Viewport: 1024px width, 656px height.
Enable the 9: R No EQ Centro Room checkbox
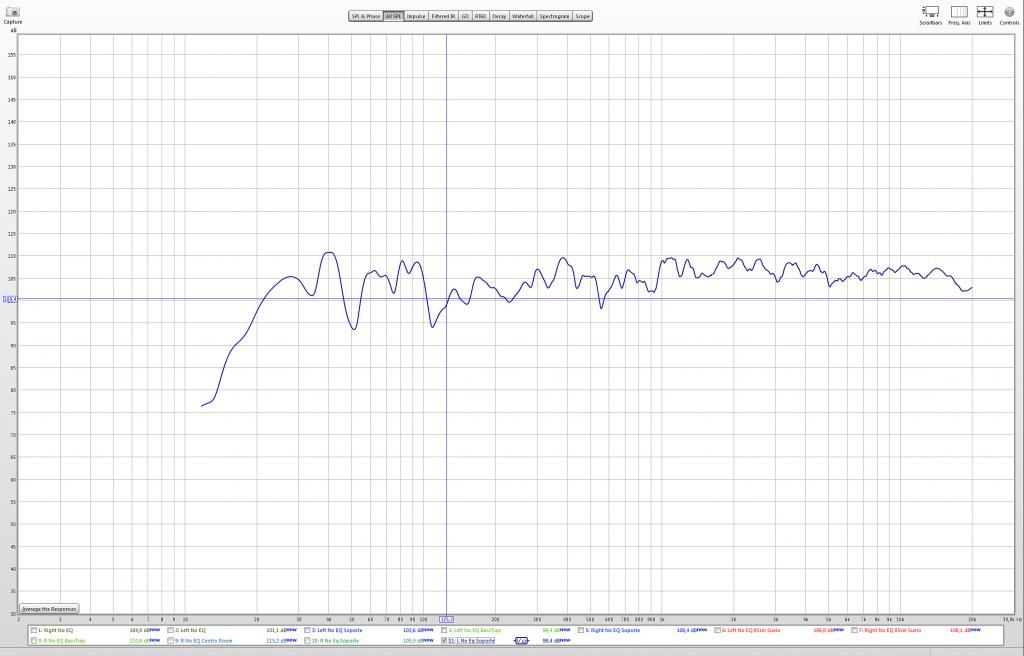point(170,641)
